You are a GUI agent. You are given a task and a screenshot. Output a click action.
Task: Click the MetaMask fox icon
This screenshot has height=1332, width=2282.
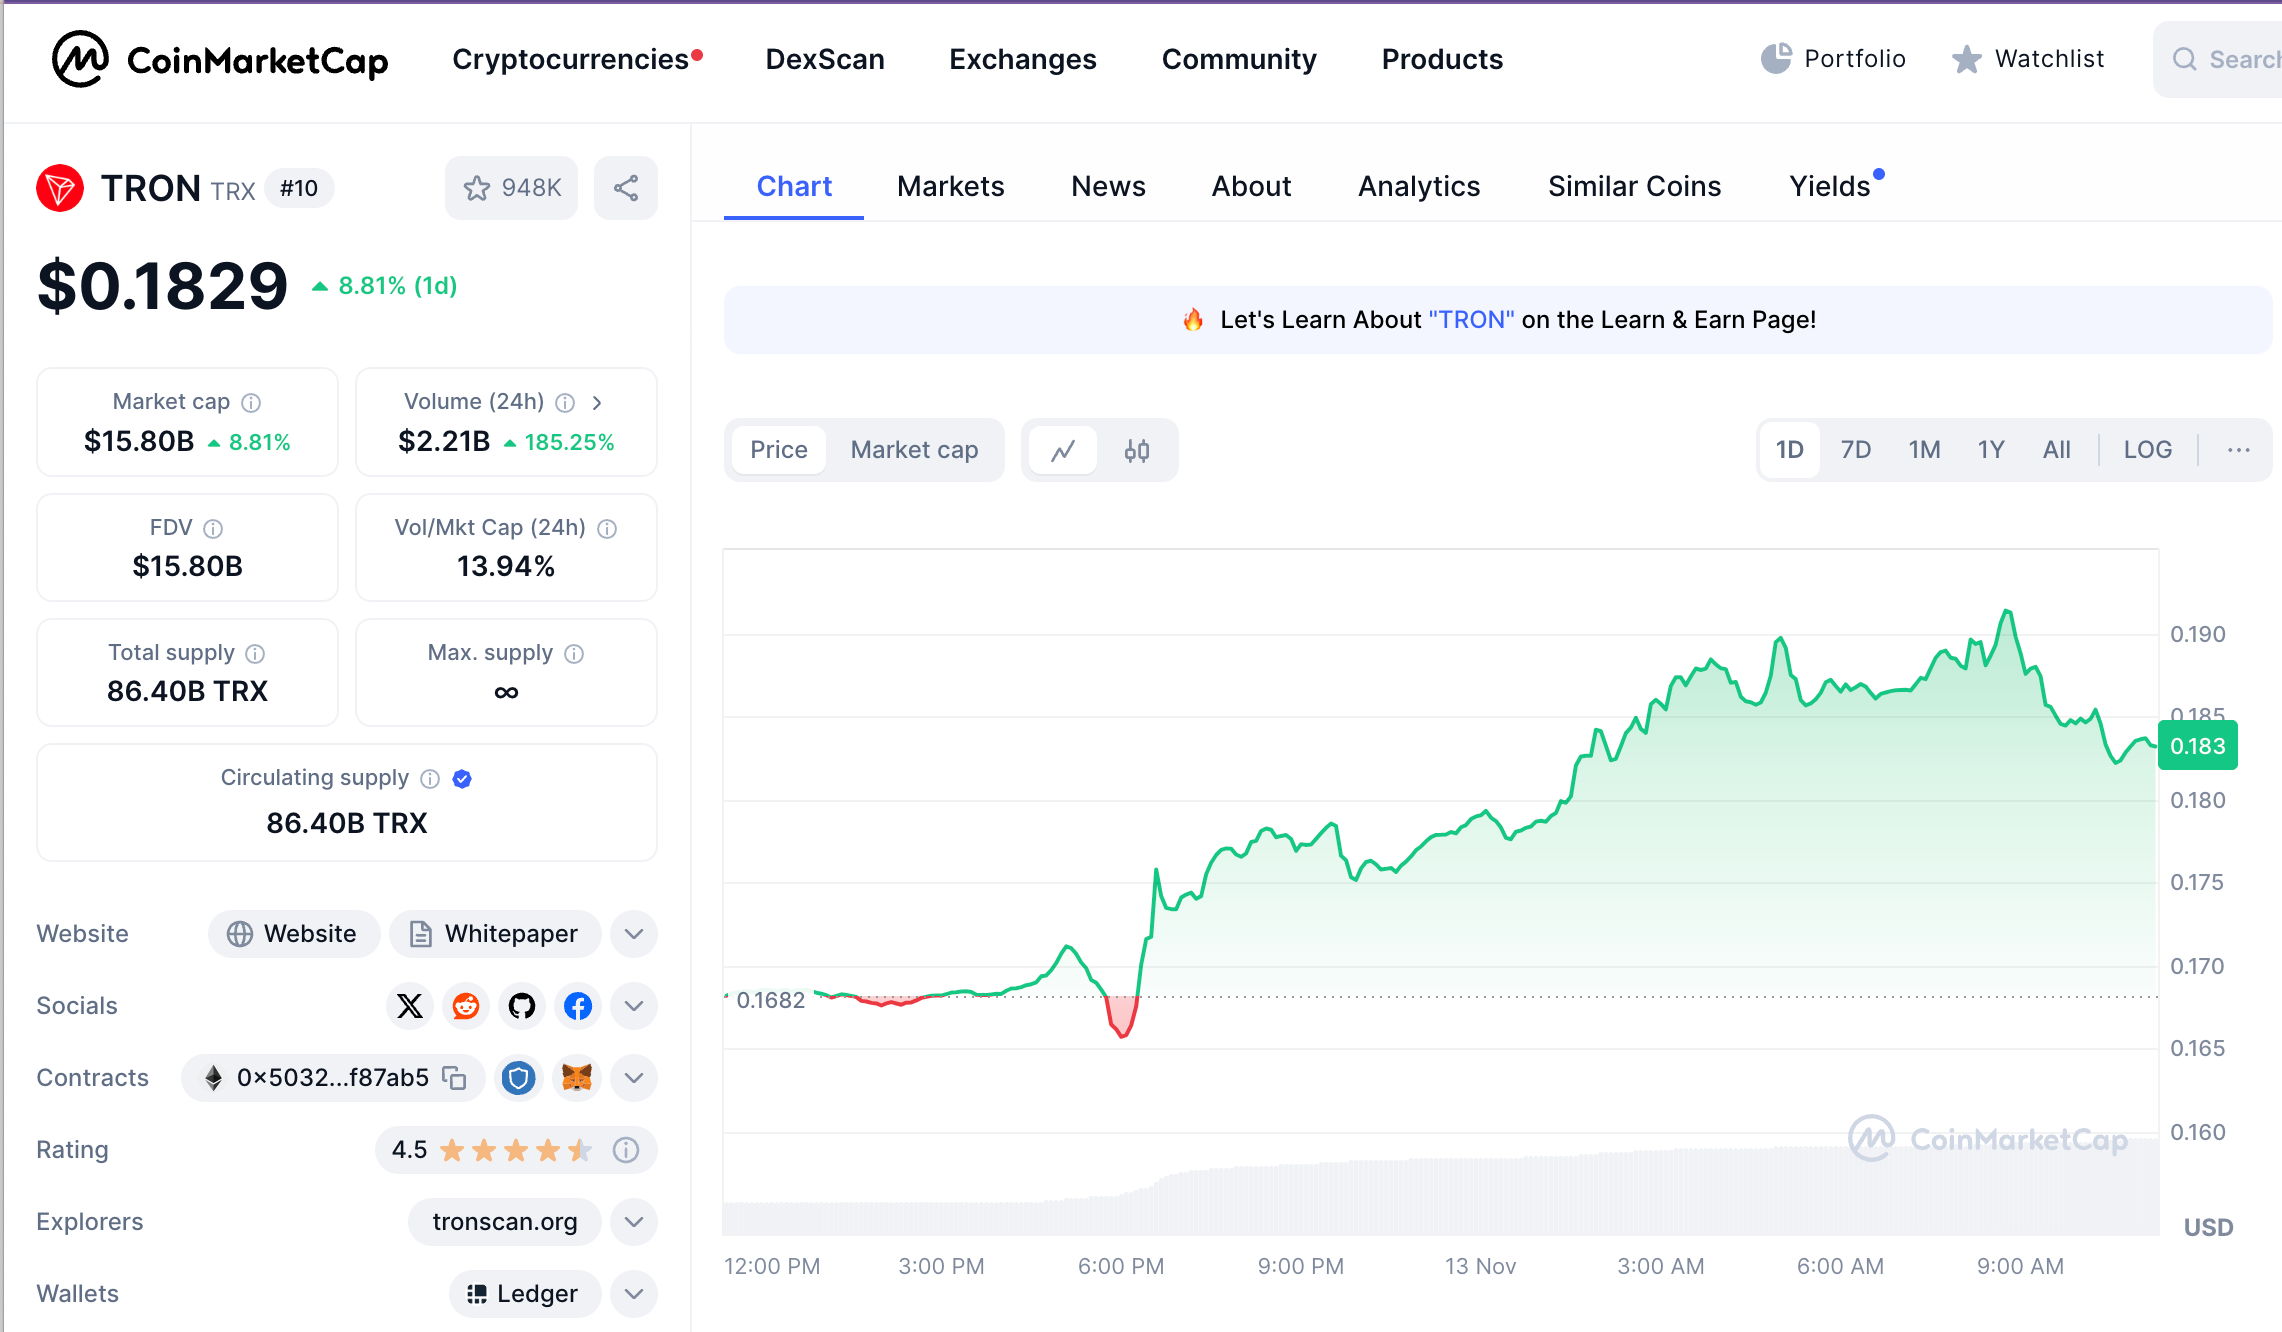pos(577,1078)
